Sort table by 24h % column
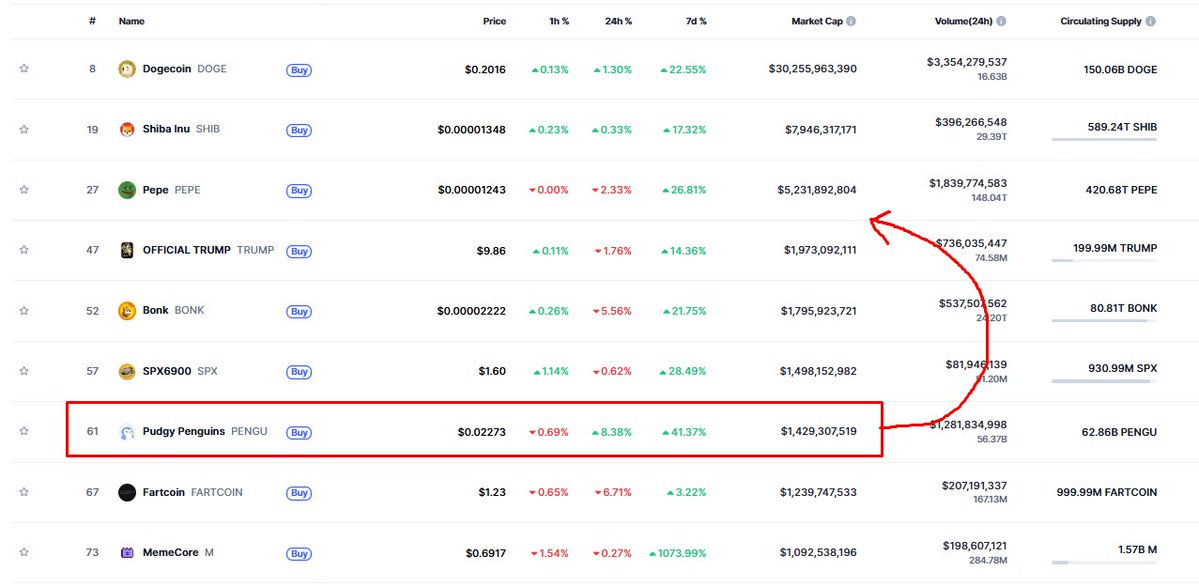Screen dimensions: 1199x587 [x=618, y=21]
